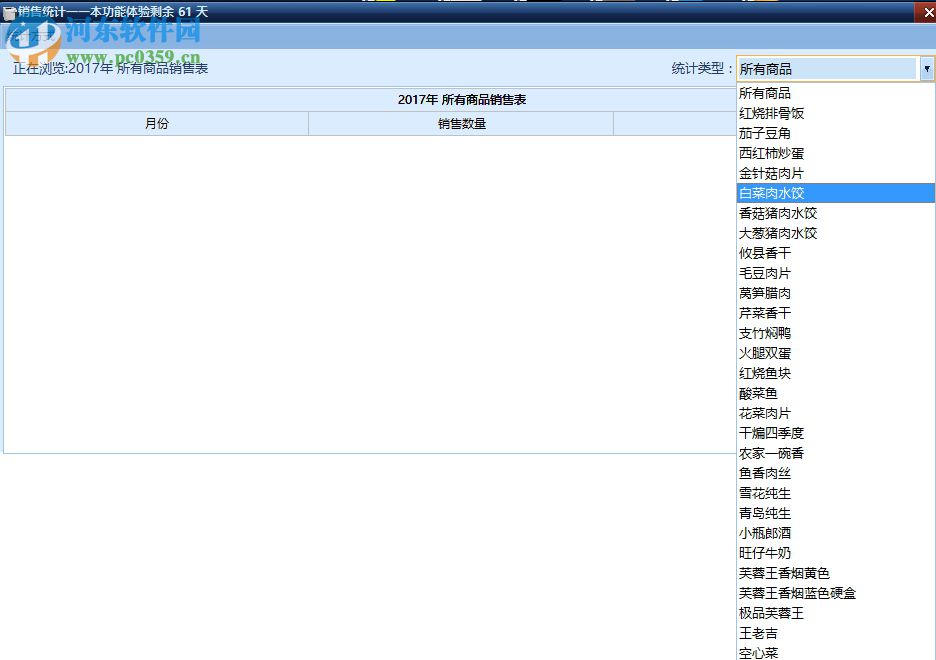Pick 西红柿炒蛋 from the dropdown
The width and height of the screenshot is (936, 660).
pyautogui.click(x=836, y=153)
